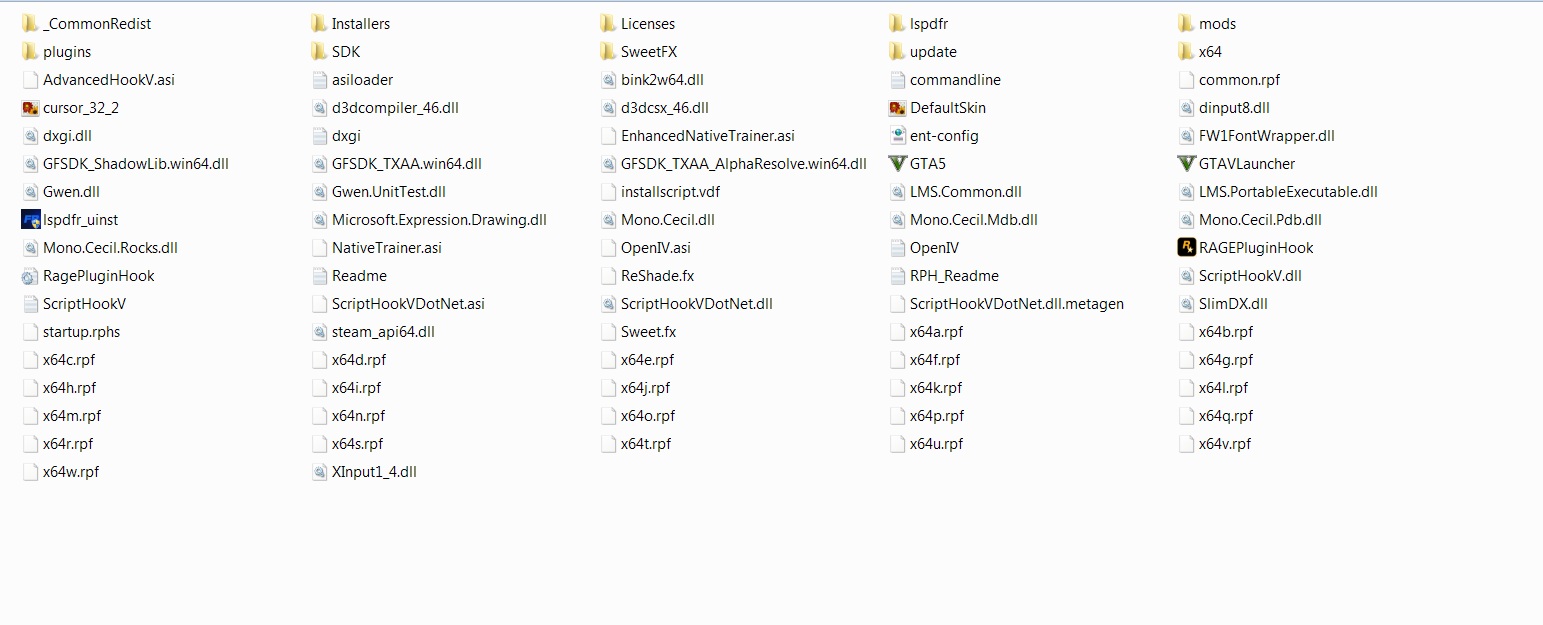This screenshot has height=625, width=1543.
Task: Click file name startup.rphs
Action: click(81, 332)
